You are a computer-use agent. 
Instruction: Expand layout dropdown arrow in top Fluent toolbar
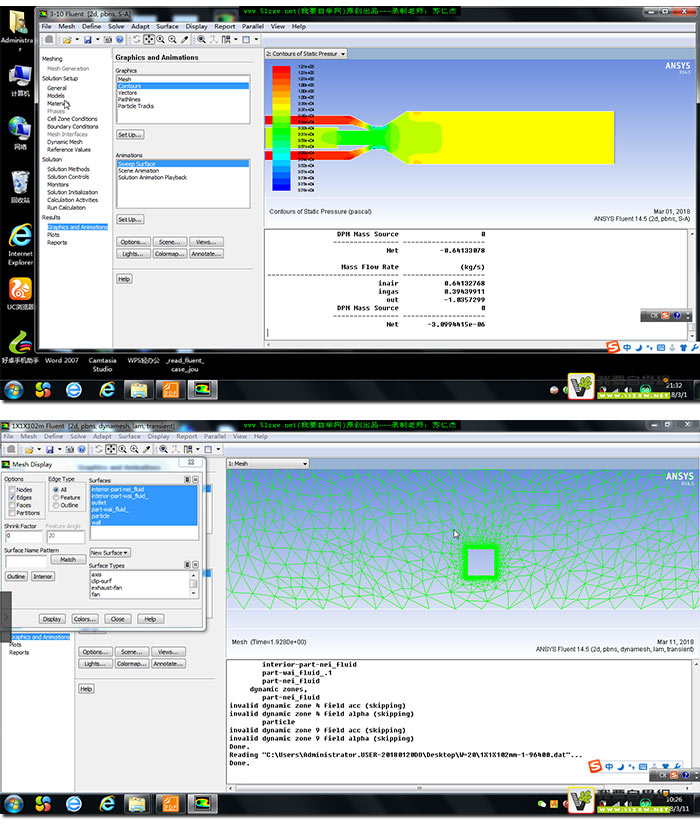point(235,40)
